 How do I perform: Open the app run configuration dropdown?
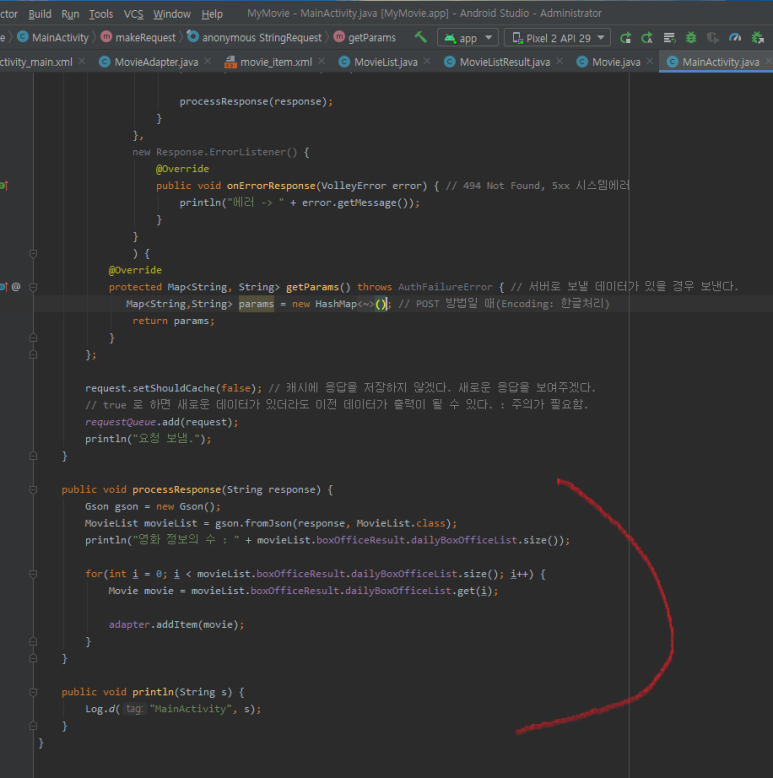coord(468,38)
